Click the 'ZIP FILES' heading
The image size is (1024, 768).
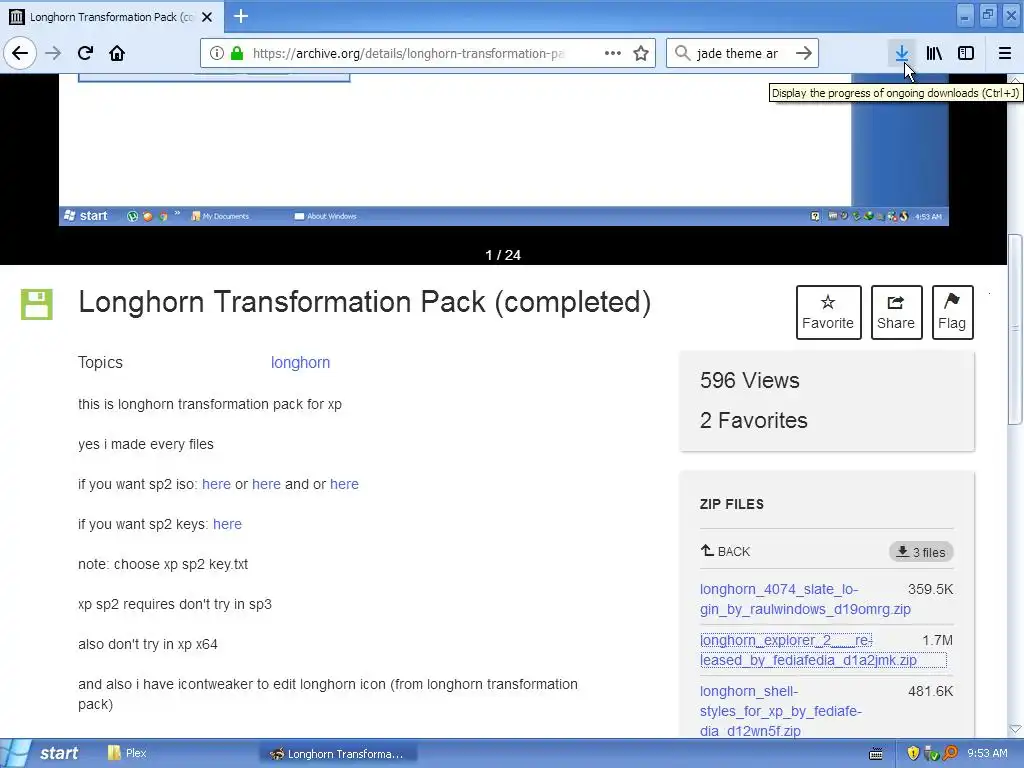click(x=731, y=504)
